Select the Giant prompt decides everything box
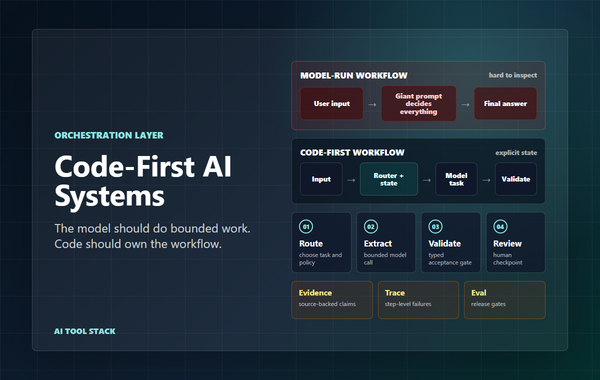The image size is (600, 380). 419,104
